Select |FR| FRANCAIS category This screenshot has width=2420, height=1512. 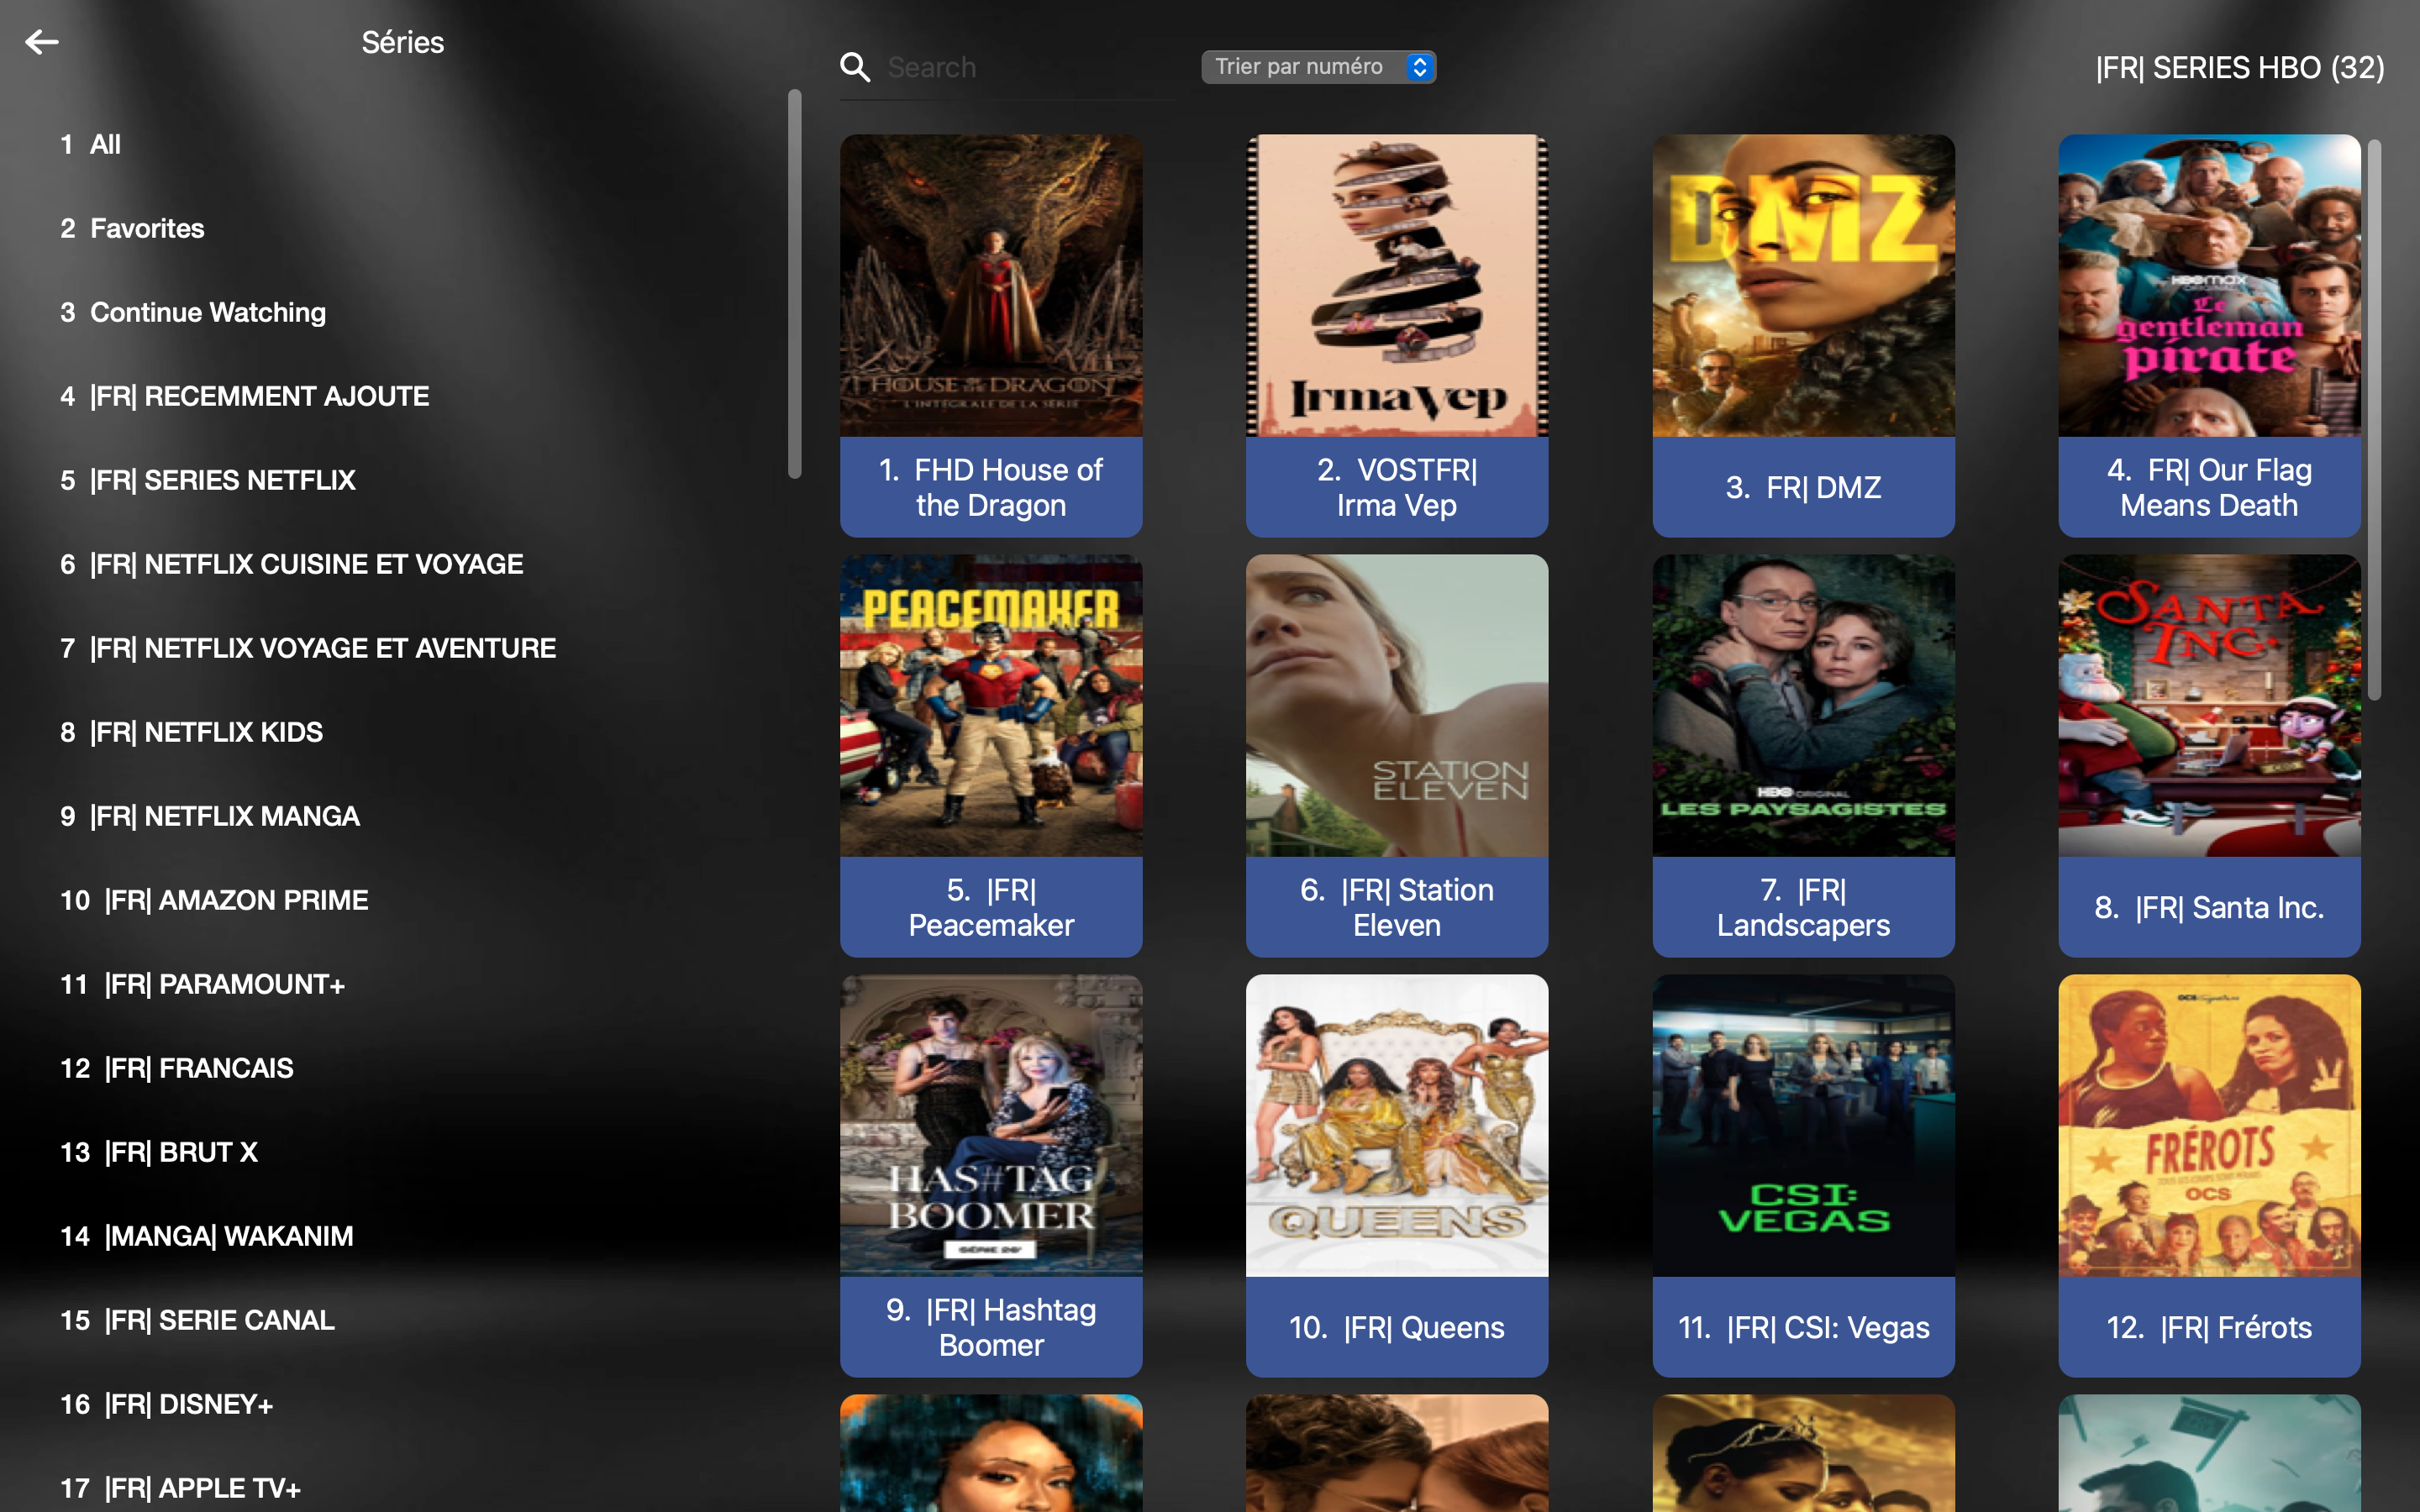pos(177,1068)
